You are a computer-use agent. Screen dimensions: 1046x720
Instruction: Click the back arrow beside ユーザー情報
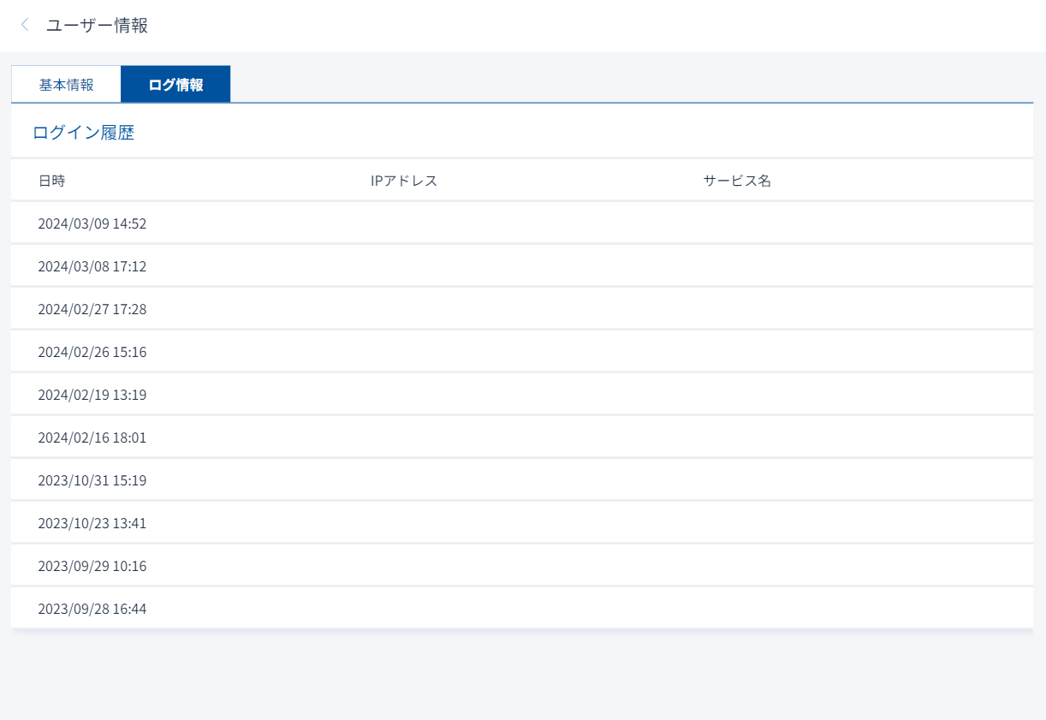click(25, 25)
